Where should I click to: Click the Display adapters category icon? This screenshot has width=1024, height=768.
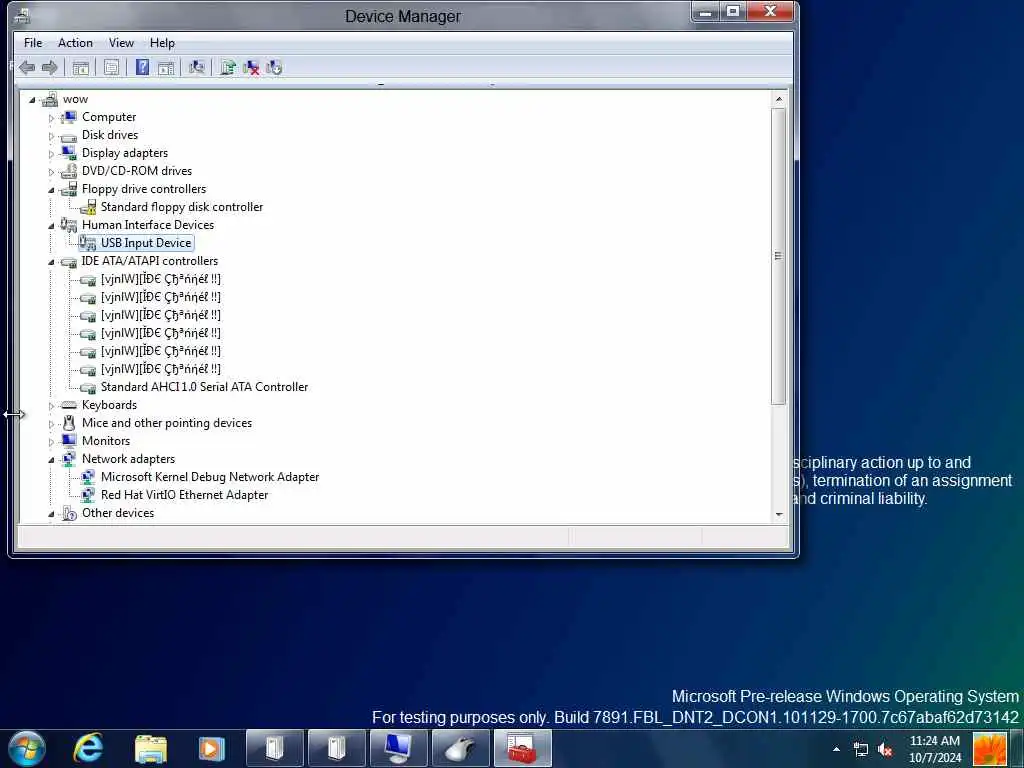point(69,153)
